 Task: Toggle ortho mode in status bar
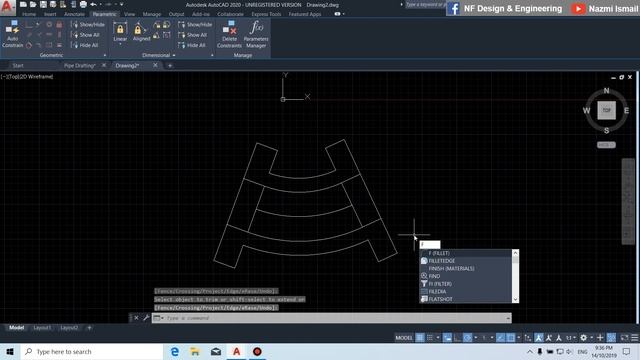tap(458, 338)
